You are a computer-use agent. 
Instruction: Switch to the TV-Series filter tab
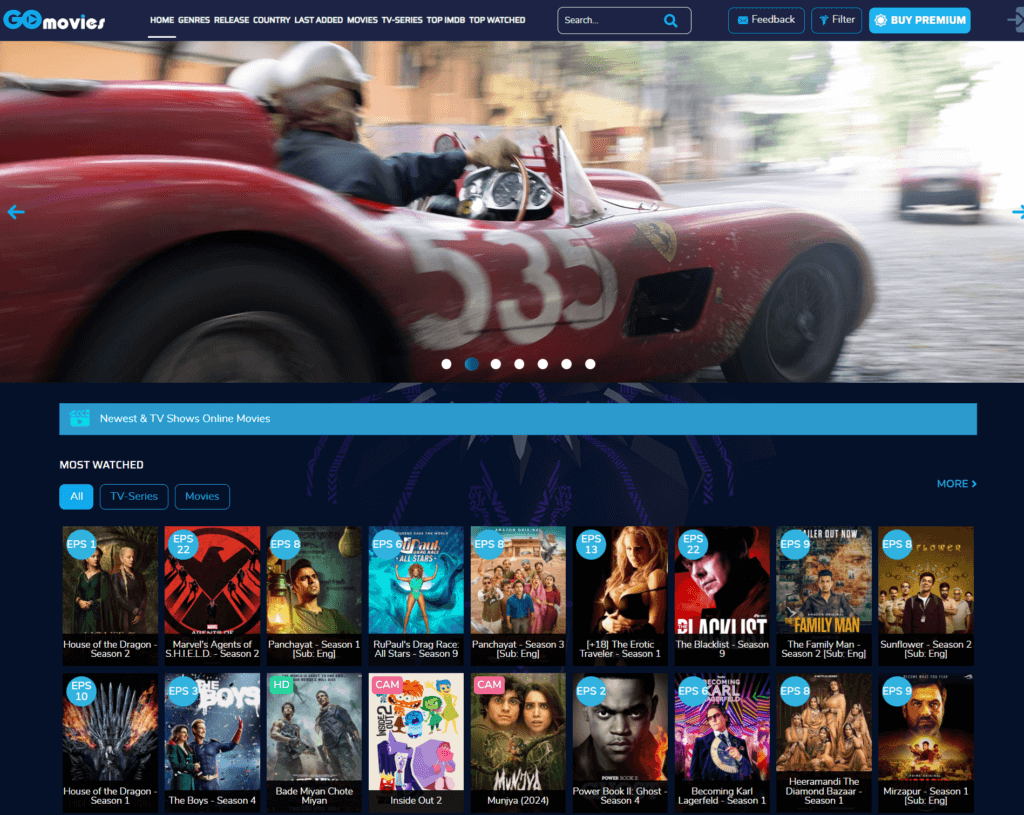pyautogui.click(x=134, y=497)
